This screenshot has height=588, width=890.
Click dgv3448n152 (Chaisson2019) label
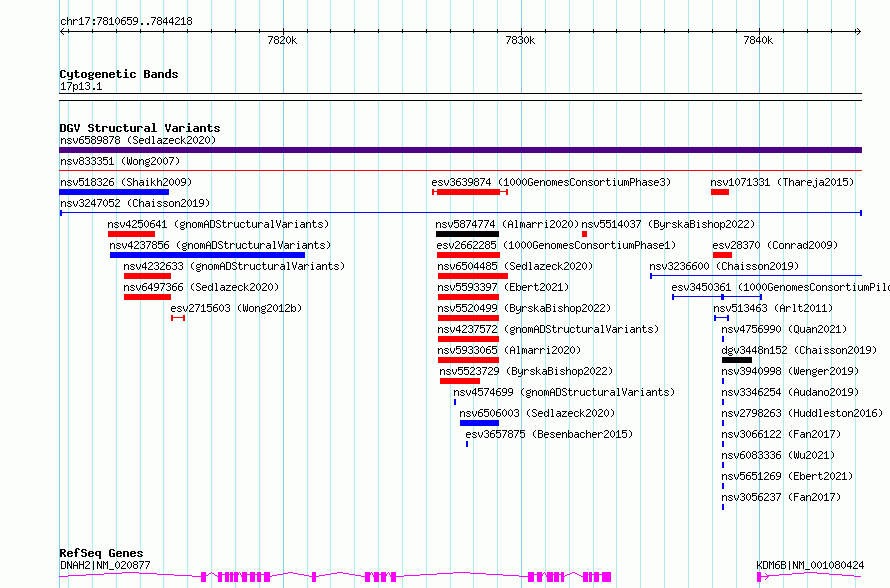coord(799,350)
